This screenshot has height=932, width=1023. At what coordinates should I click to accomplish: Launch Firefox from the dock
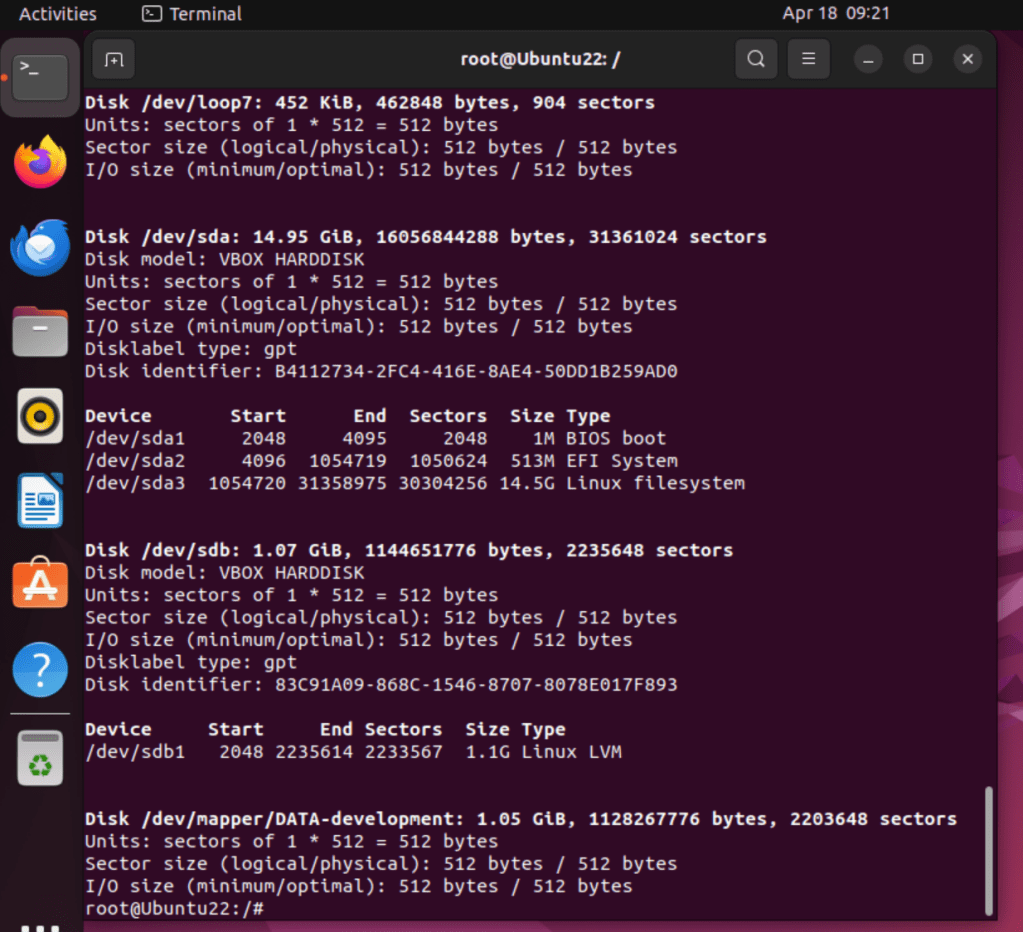[40, 162]
